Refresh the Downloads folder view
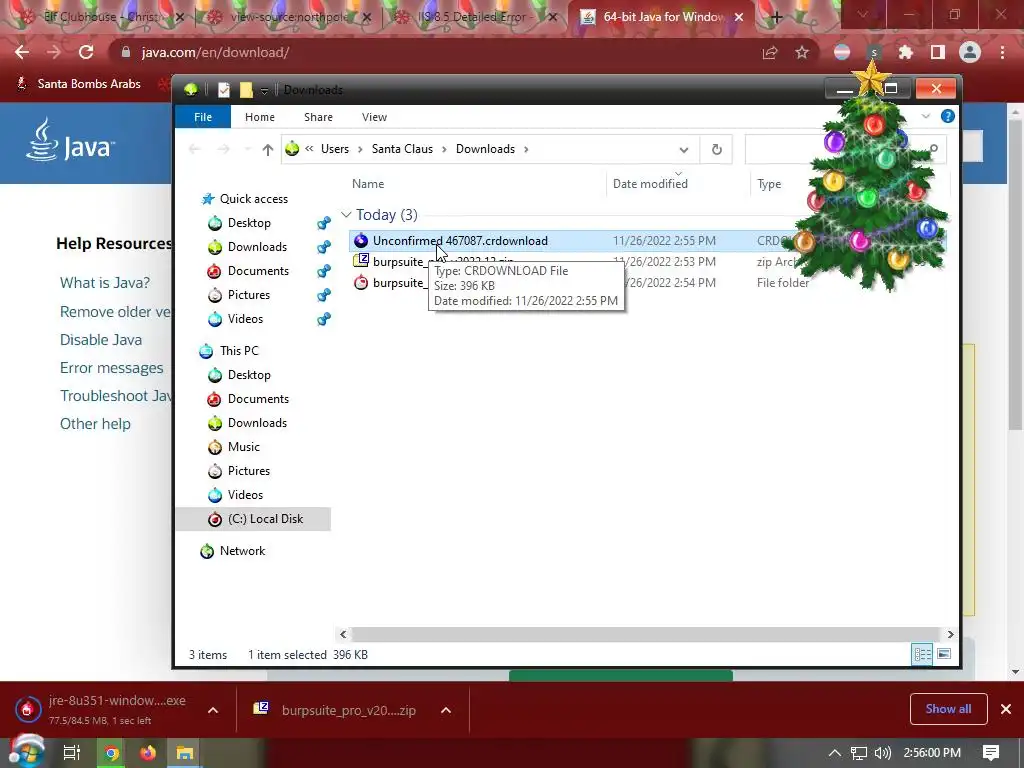This screenshot has height=768, width=1024. 716,150
